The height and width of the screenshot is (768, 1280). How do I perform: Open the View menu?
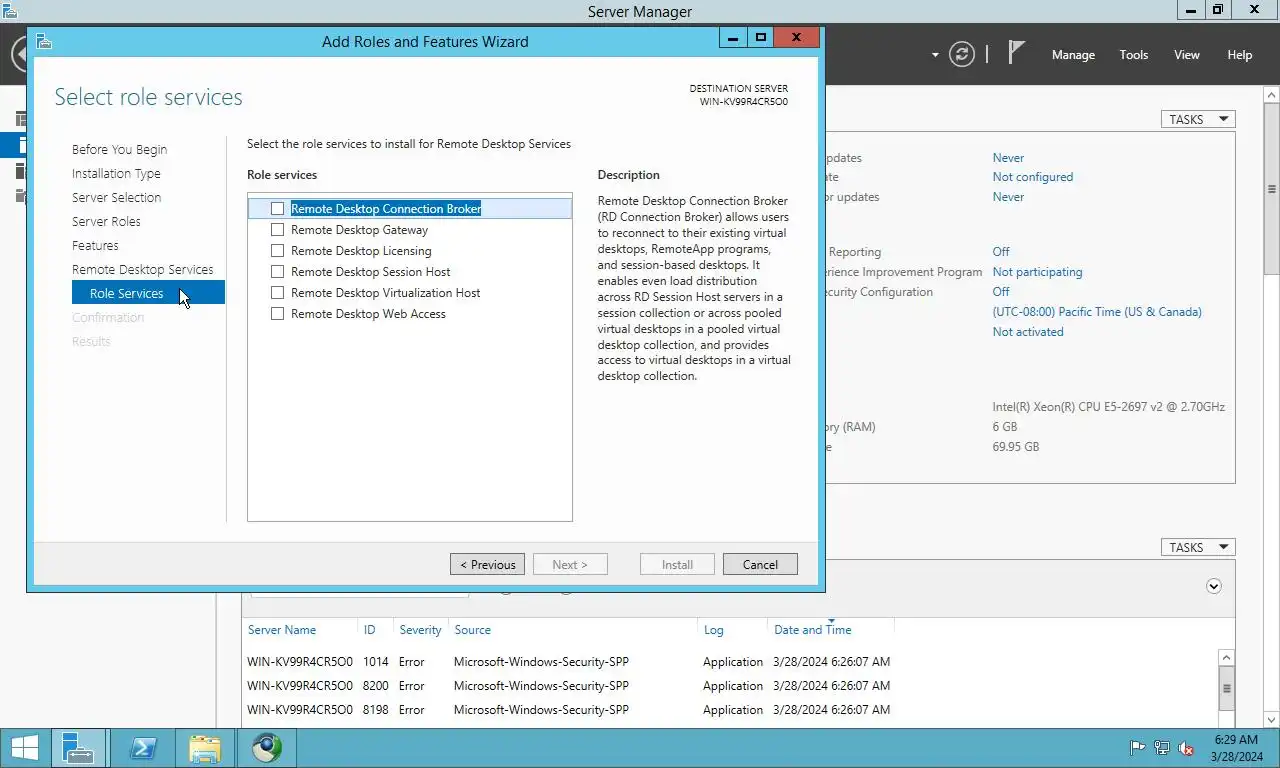click(x=1187, y=55)
